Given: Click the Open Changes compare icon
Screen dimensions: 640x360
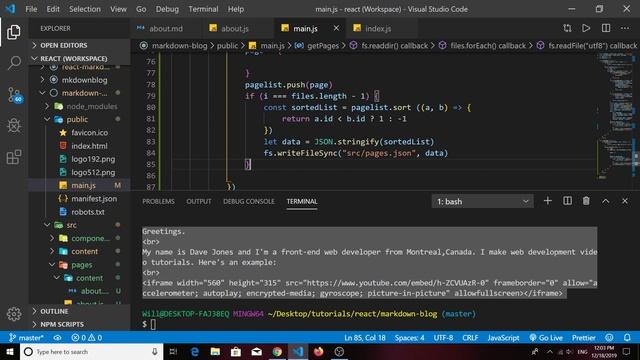Looking at the screenshot, I should pos(567,28).
